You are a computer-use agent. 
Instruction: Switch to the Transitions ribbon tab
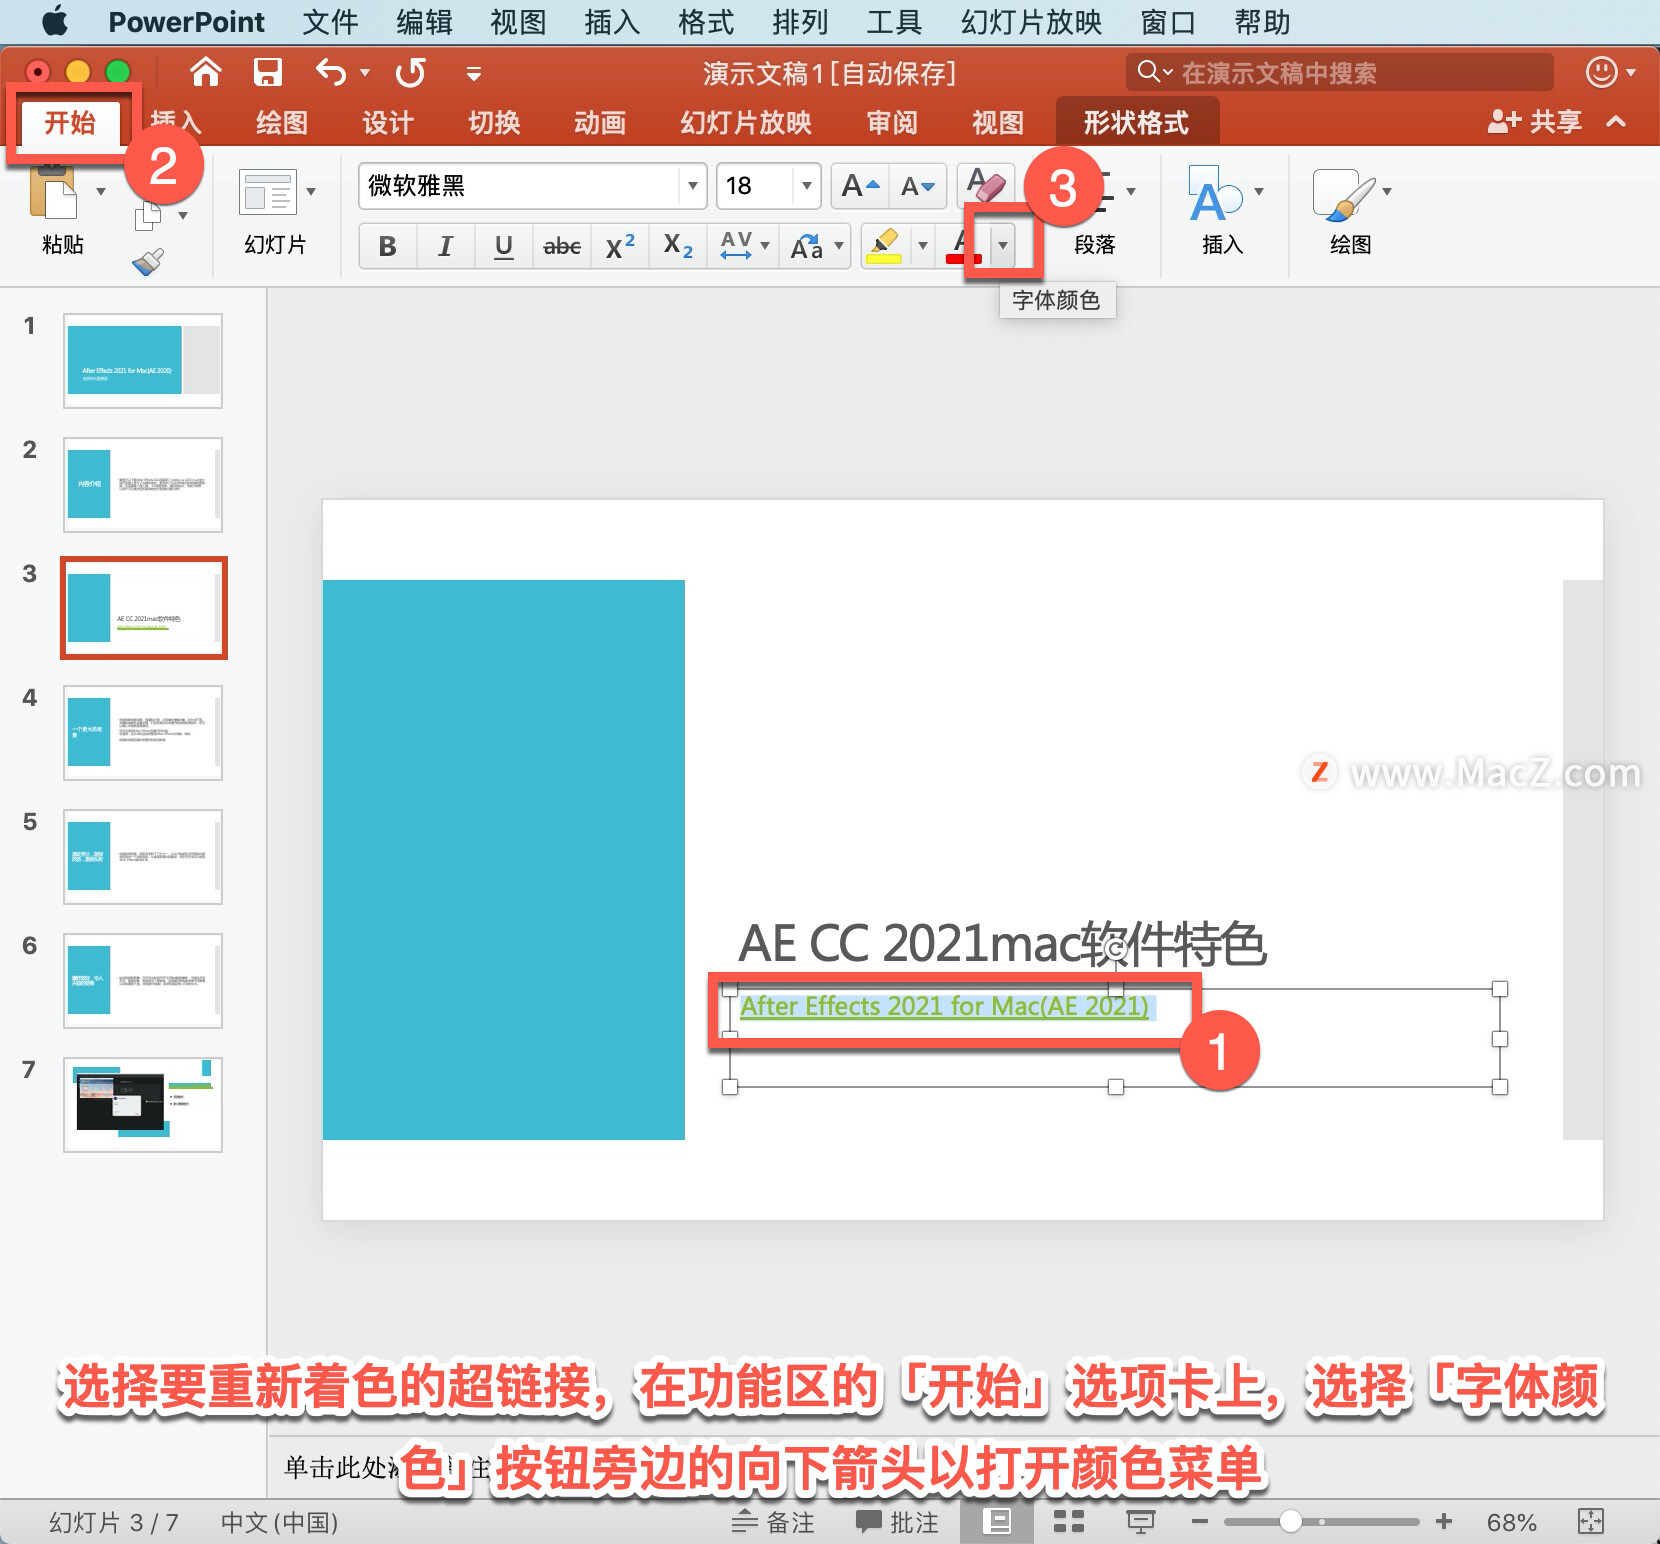point(494,123)
